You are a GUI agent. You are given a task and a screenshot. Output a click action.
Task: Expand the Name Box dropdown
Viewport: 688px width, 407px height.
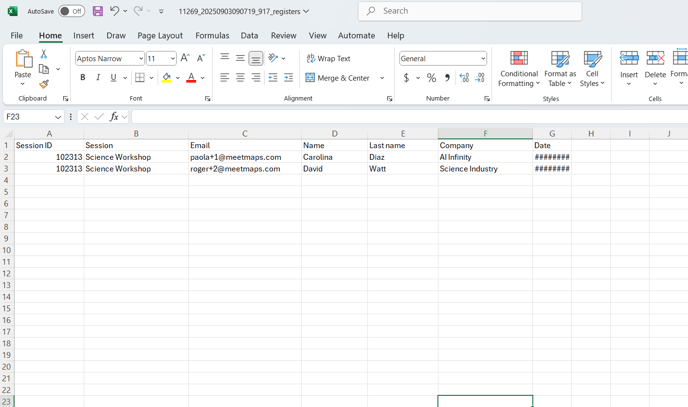[x=57, y=117]
